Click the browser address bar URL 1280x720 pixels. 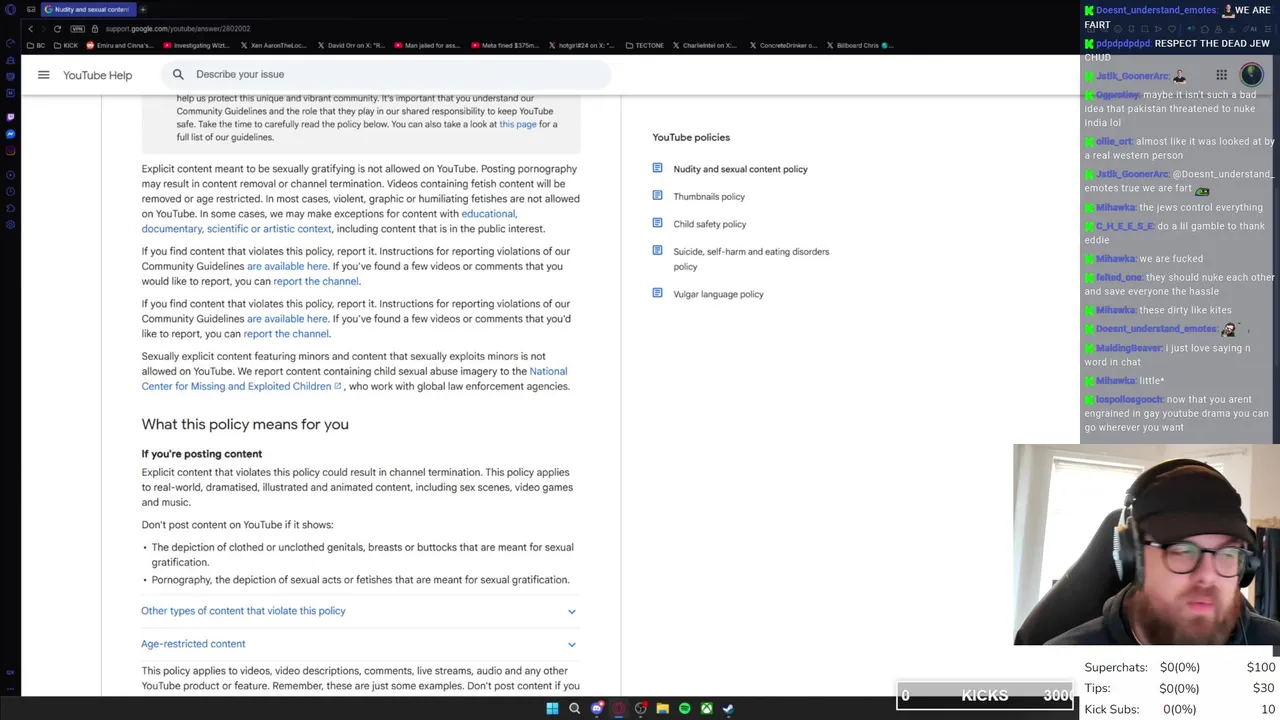point(177,28)
